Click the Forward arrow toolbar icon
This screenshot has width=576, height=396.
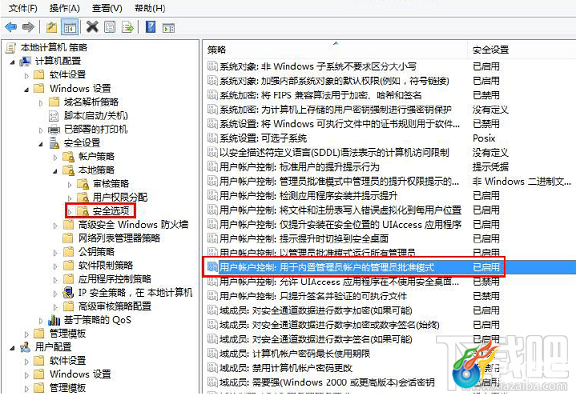pos(29,27)
